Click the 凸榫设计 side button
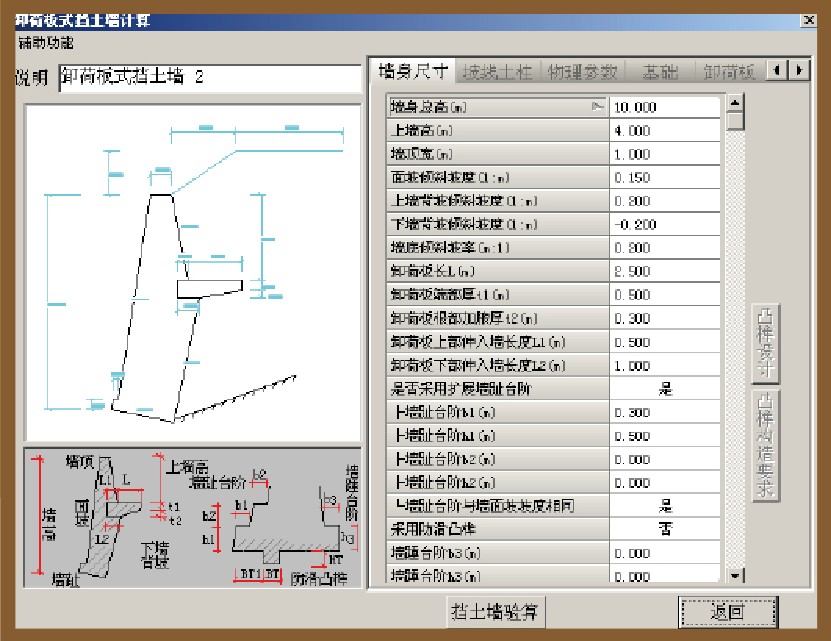The height and width of the screenshot is (641, 831). coord(765,343)
